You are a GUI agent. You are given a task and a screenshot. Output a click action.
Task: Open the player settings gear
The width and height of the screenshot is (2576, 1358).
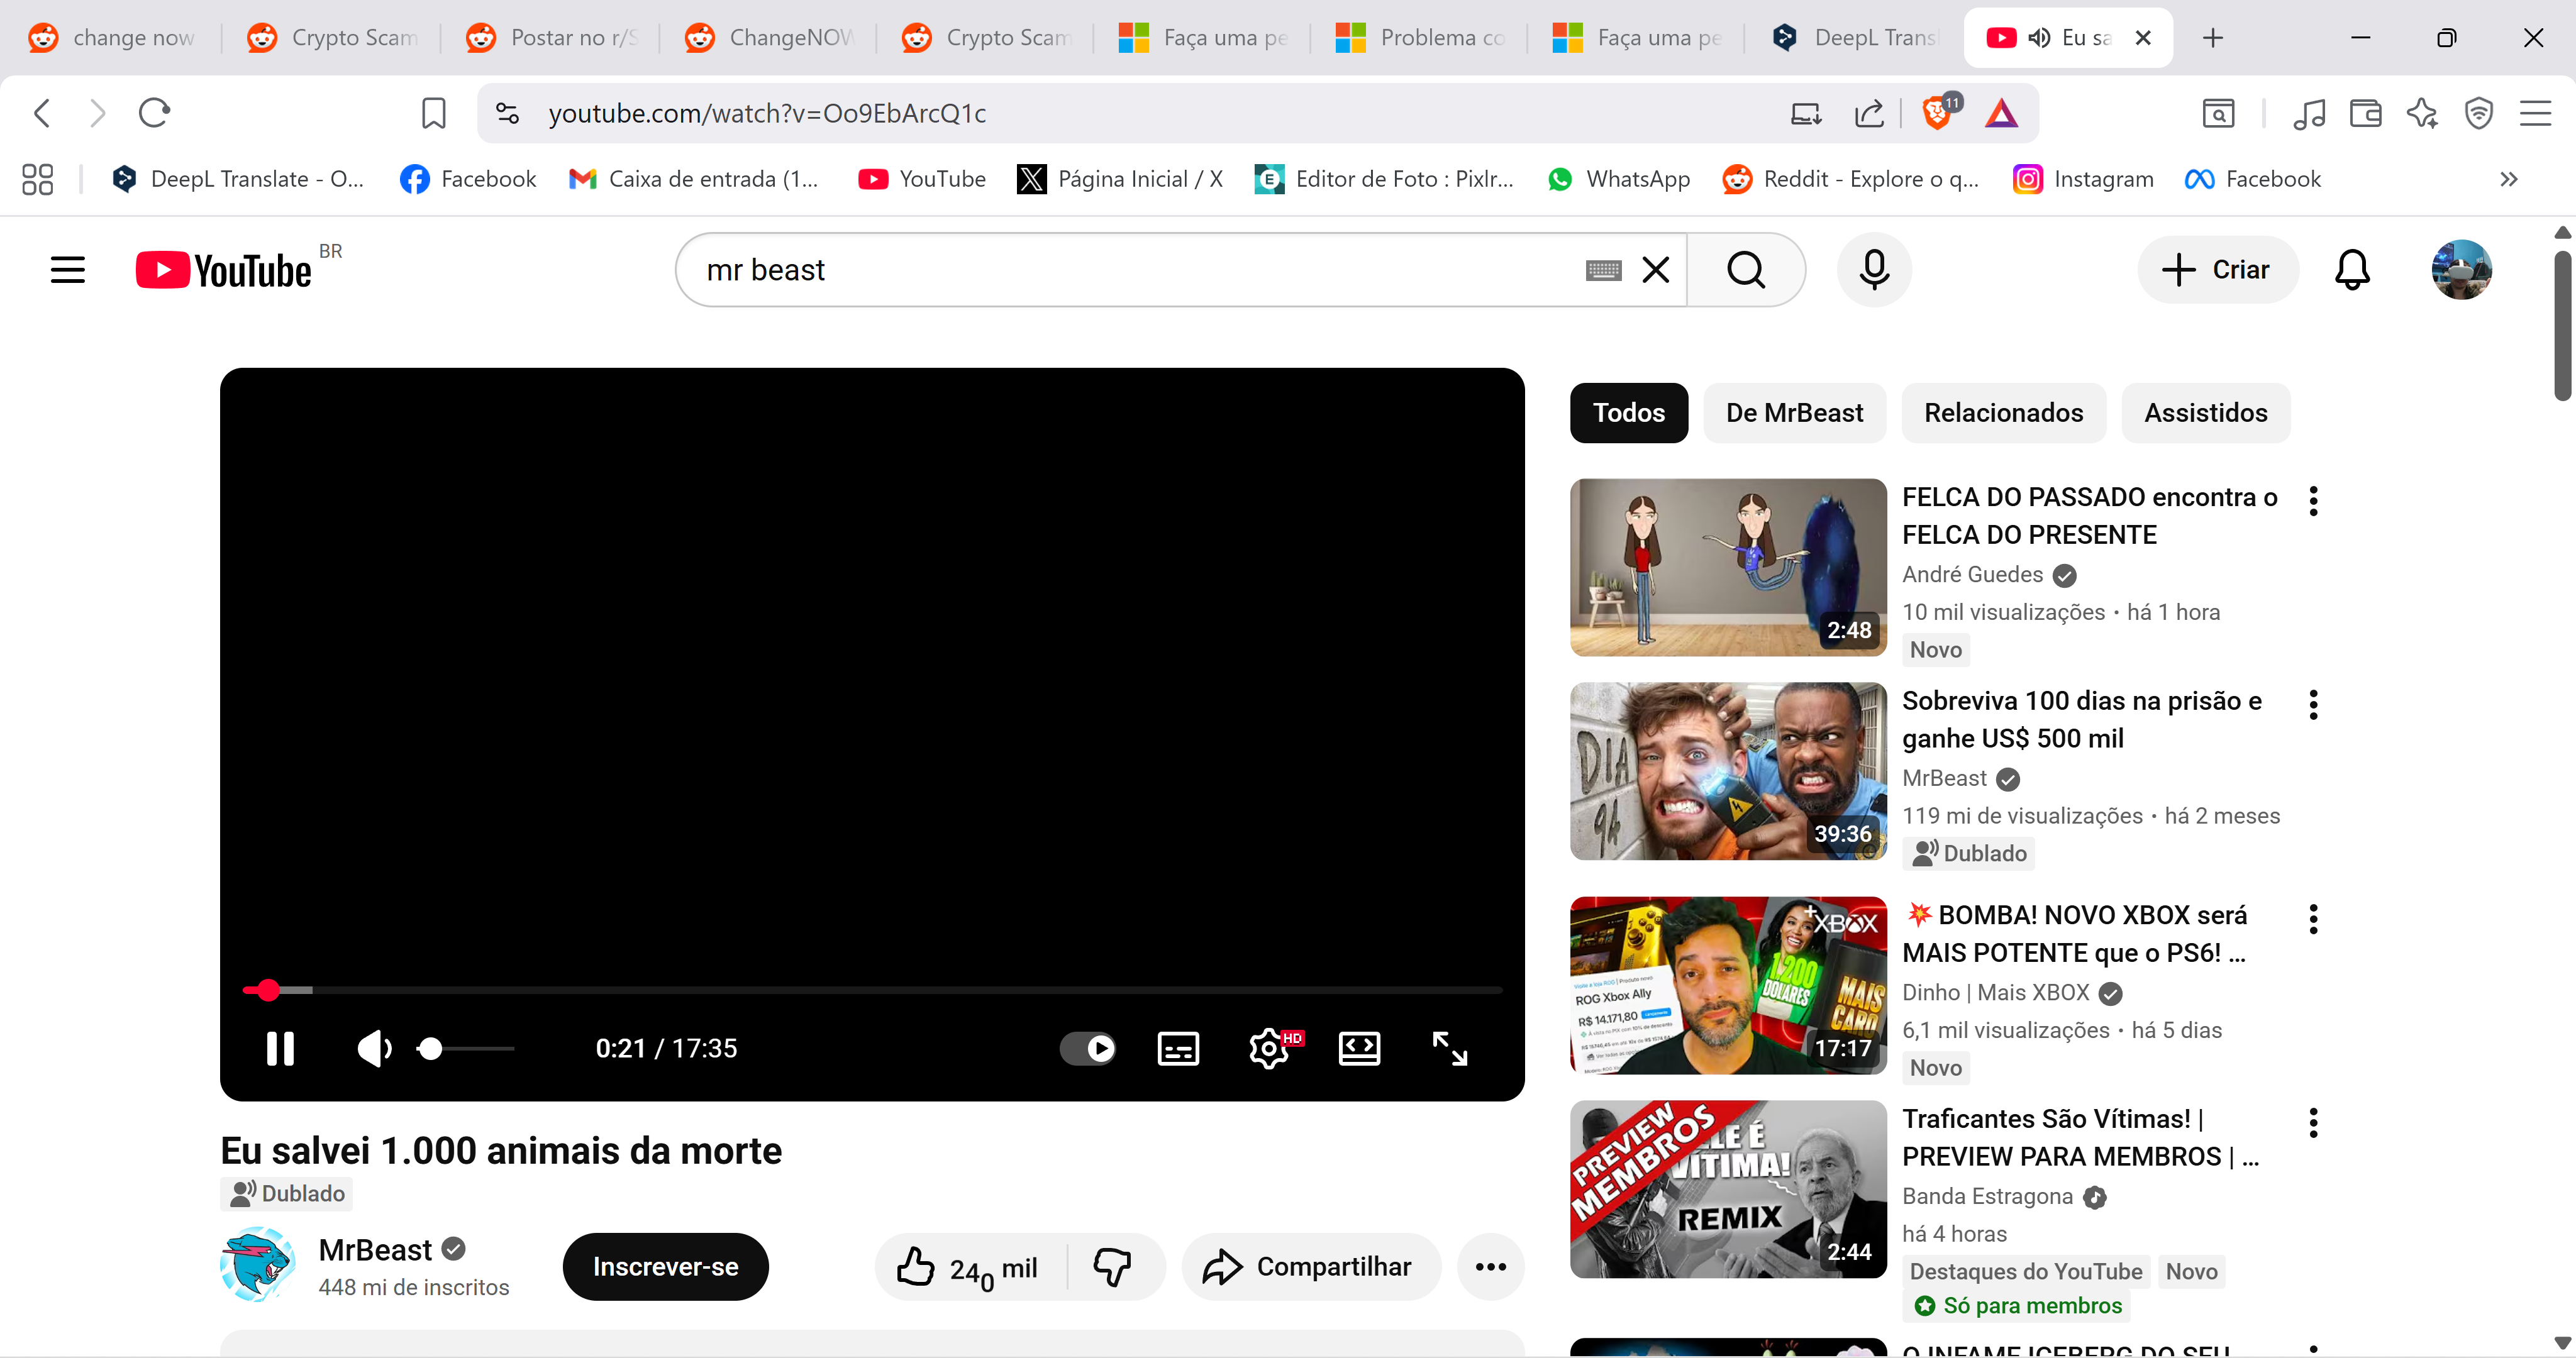point(1269,1048)
